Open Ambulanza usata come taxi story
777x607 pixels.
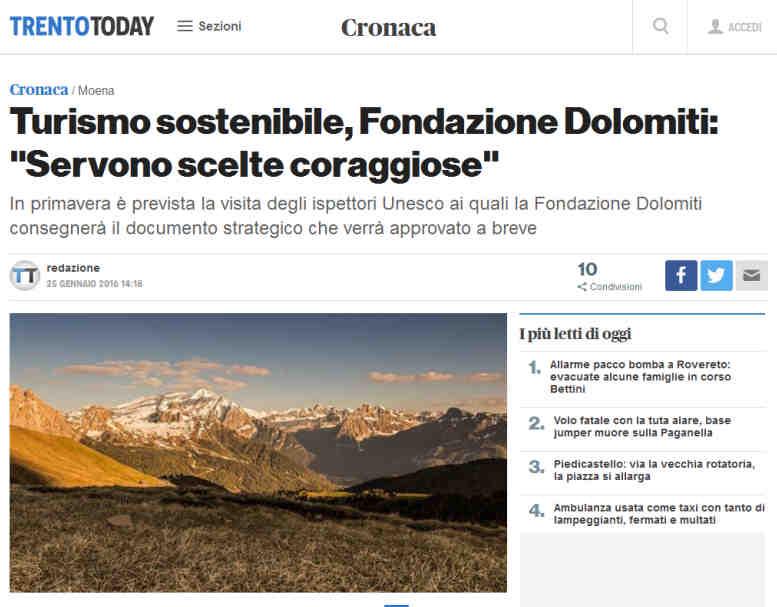(x=659, y=514)
